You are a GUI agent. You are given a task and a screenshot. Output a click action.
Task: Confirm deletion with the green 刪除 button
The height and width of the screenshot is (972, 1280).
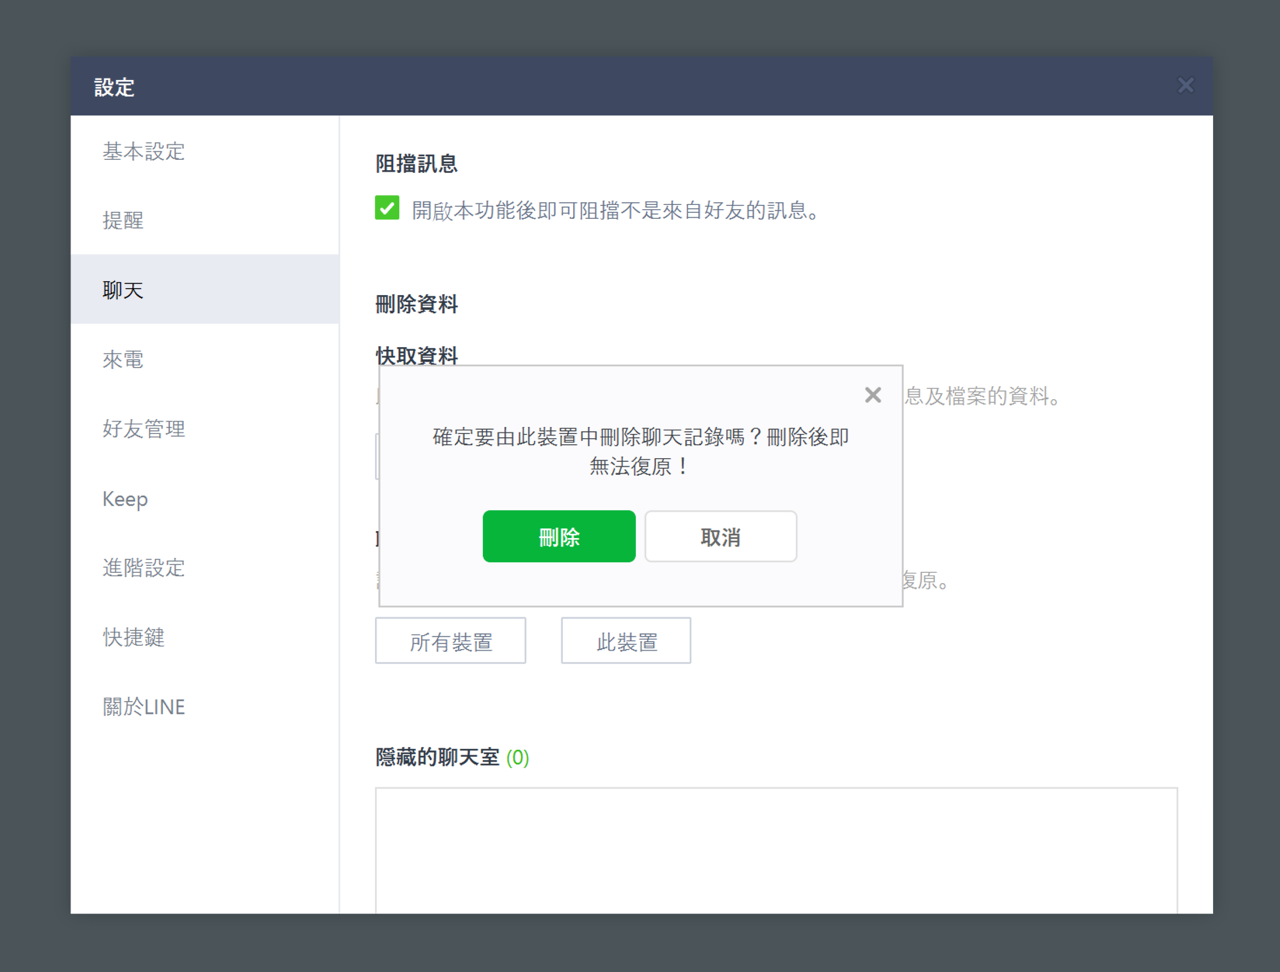[559, 537]
